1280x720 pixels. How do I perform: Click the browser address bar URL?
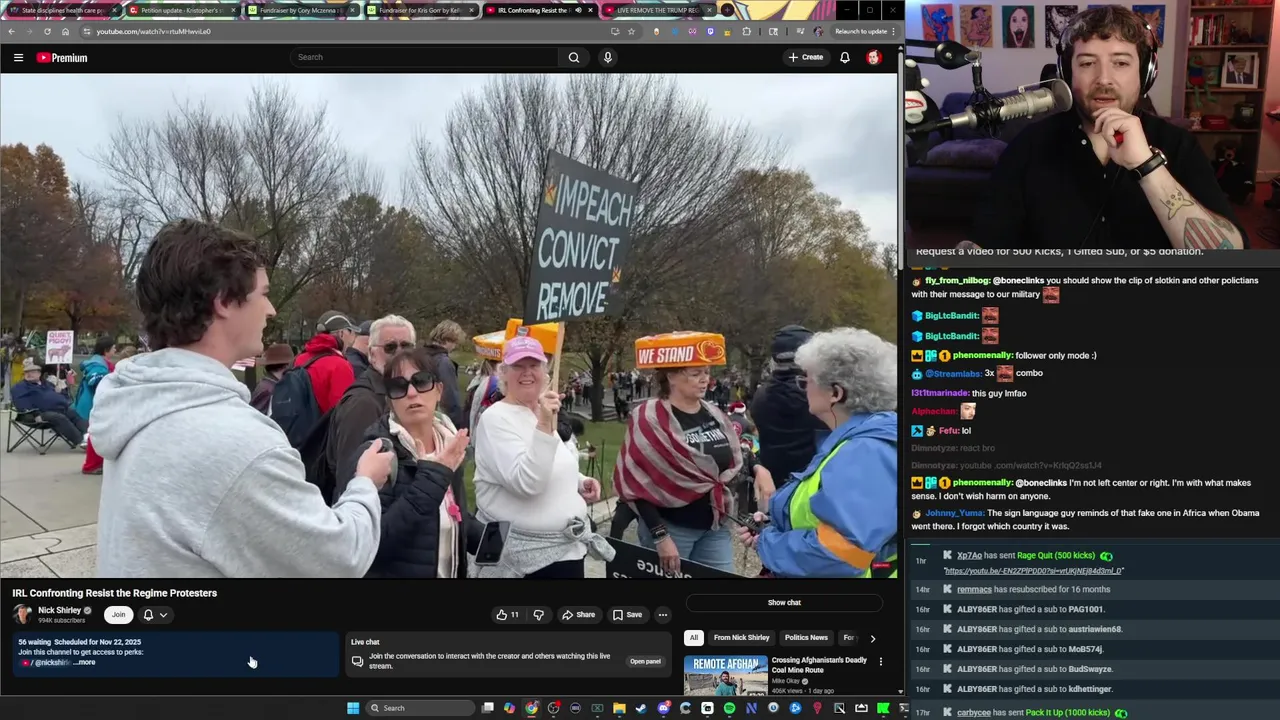coord(153,31)
